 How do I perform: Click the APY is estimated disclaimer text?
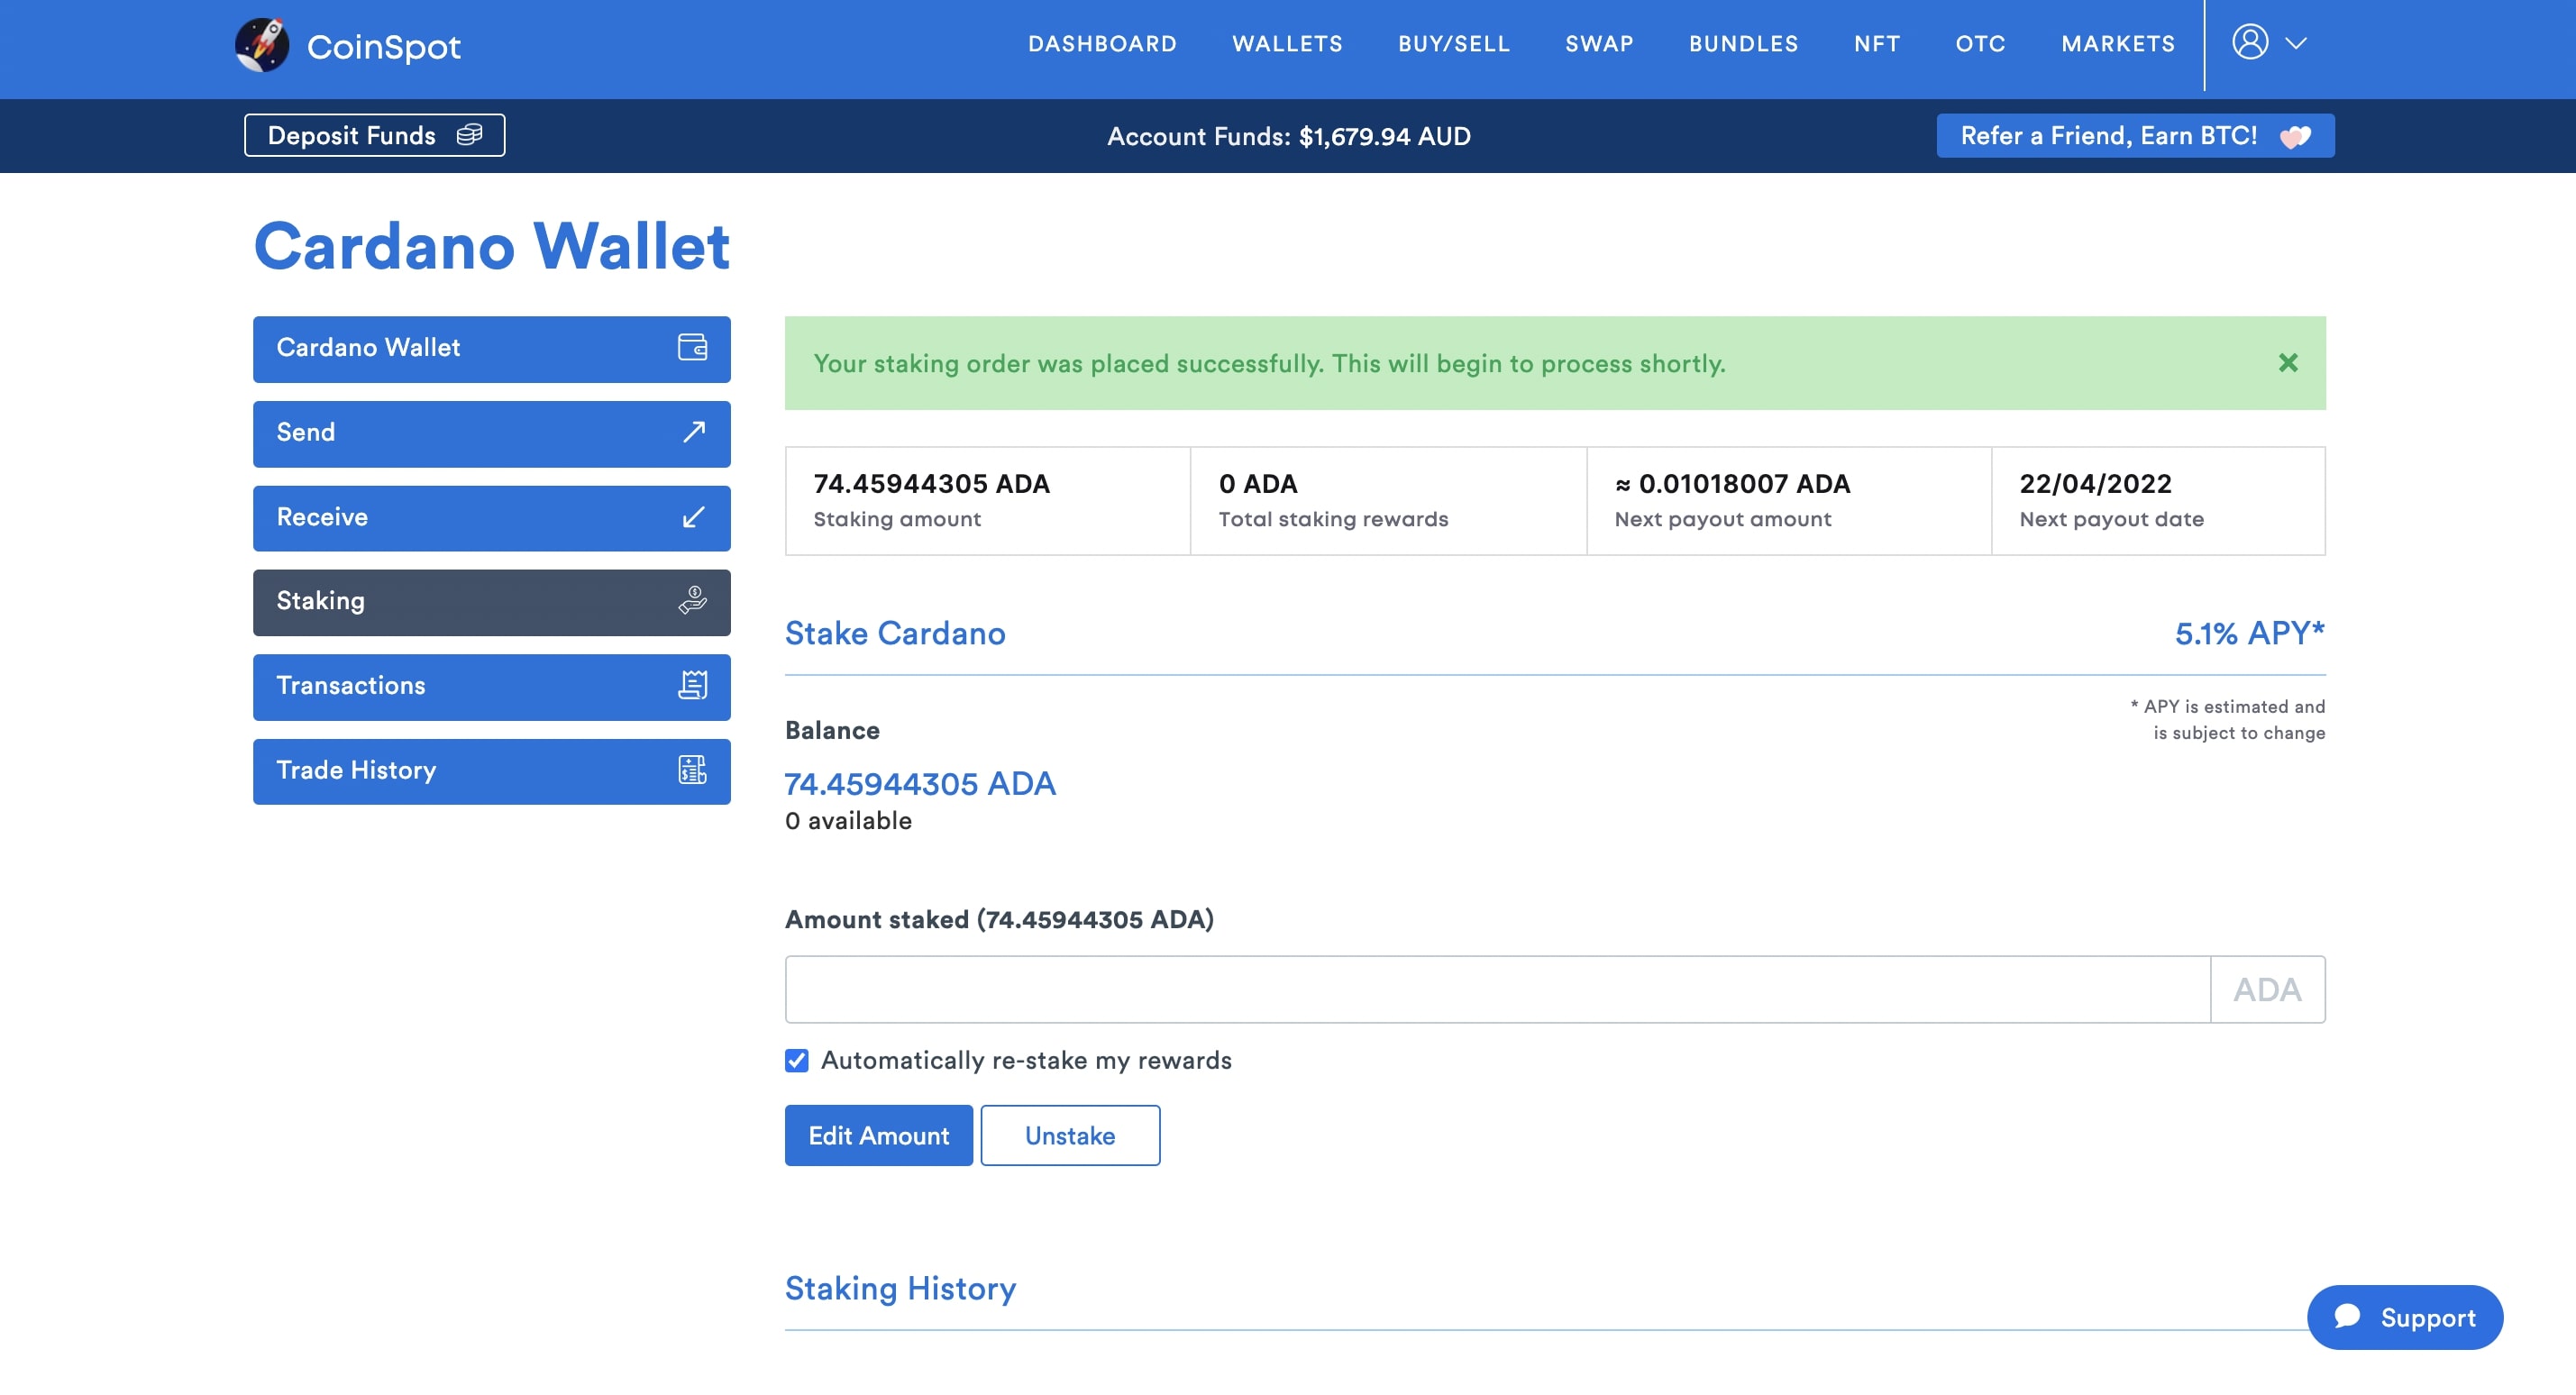point(2227,719)
